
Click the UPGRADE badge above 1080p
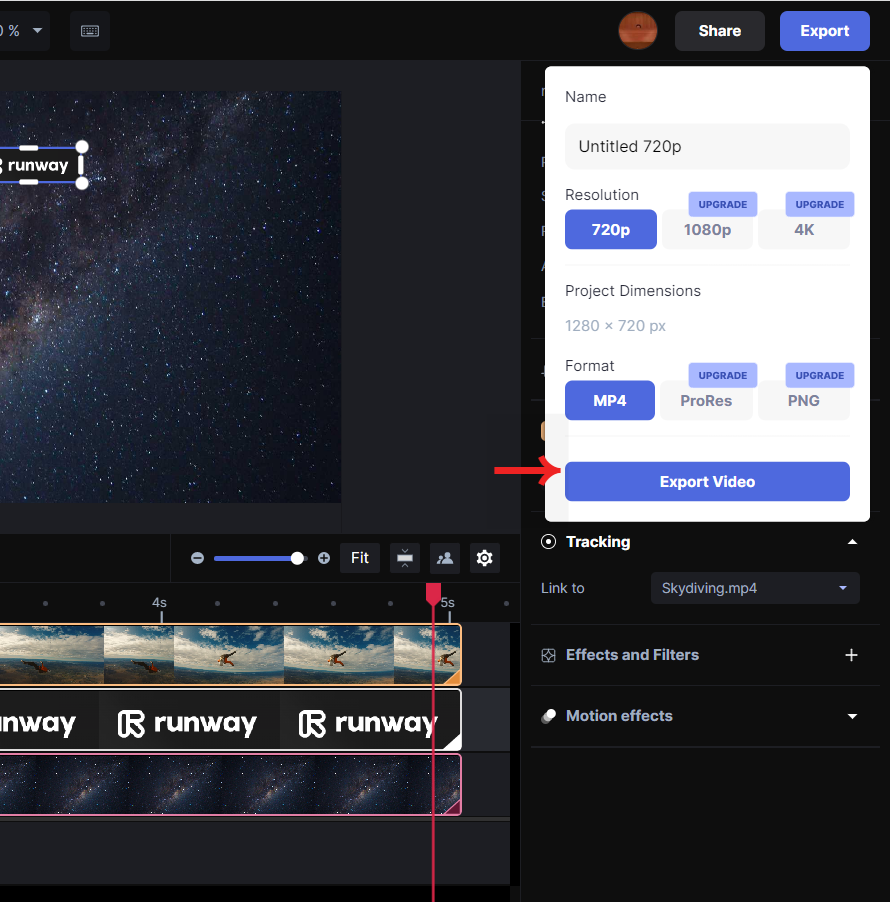click(723, 204)
